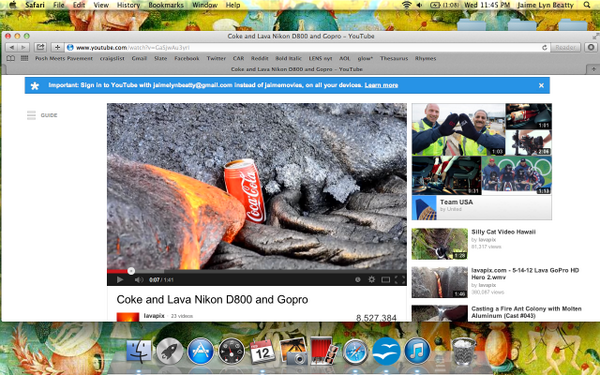Open the Posh Meets Pavement bookmark

(x=64, y=59)
